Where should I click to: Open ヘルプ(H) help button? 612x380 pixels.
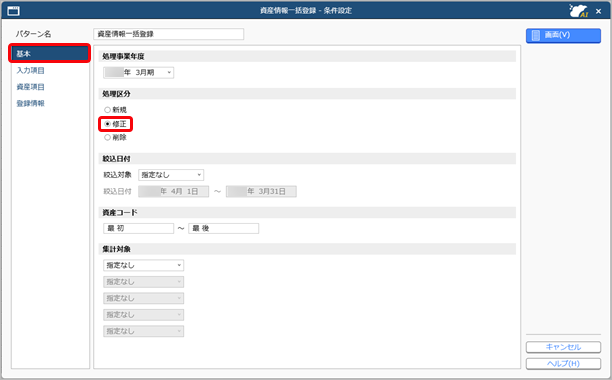(x=563, y=364)
